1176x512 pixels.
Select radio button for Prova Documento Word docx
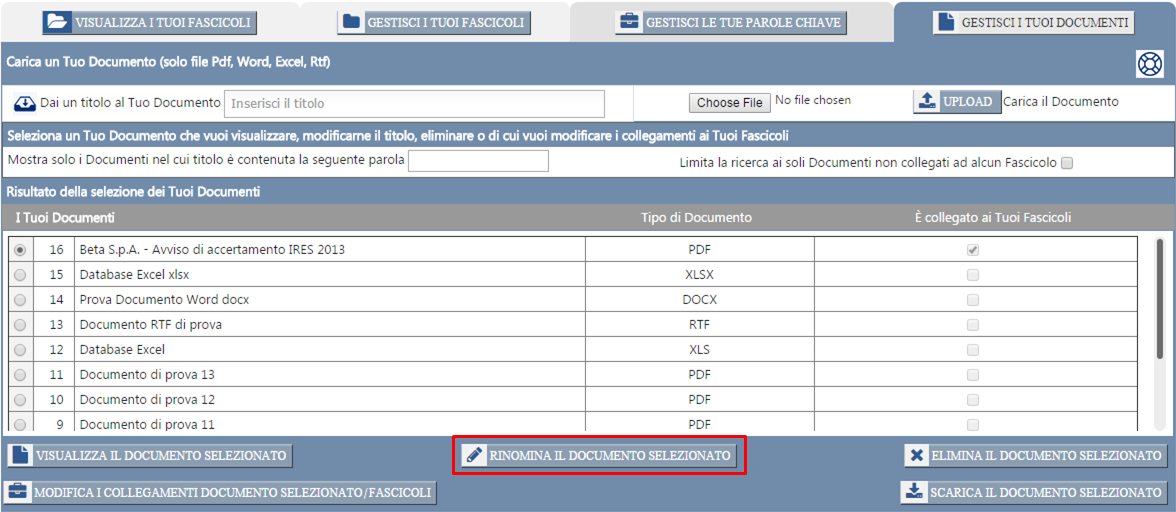(20, 300)
